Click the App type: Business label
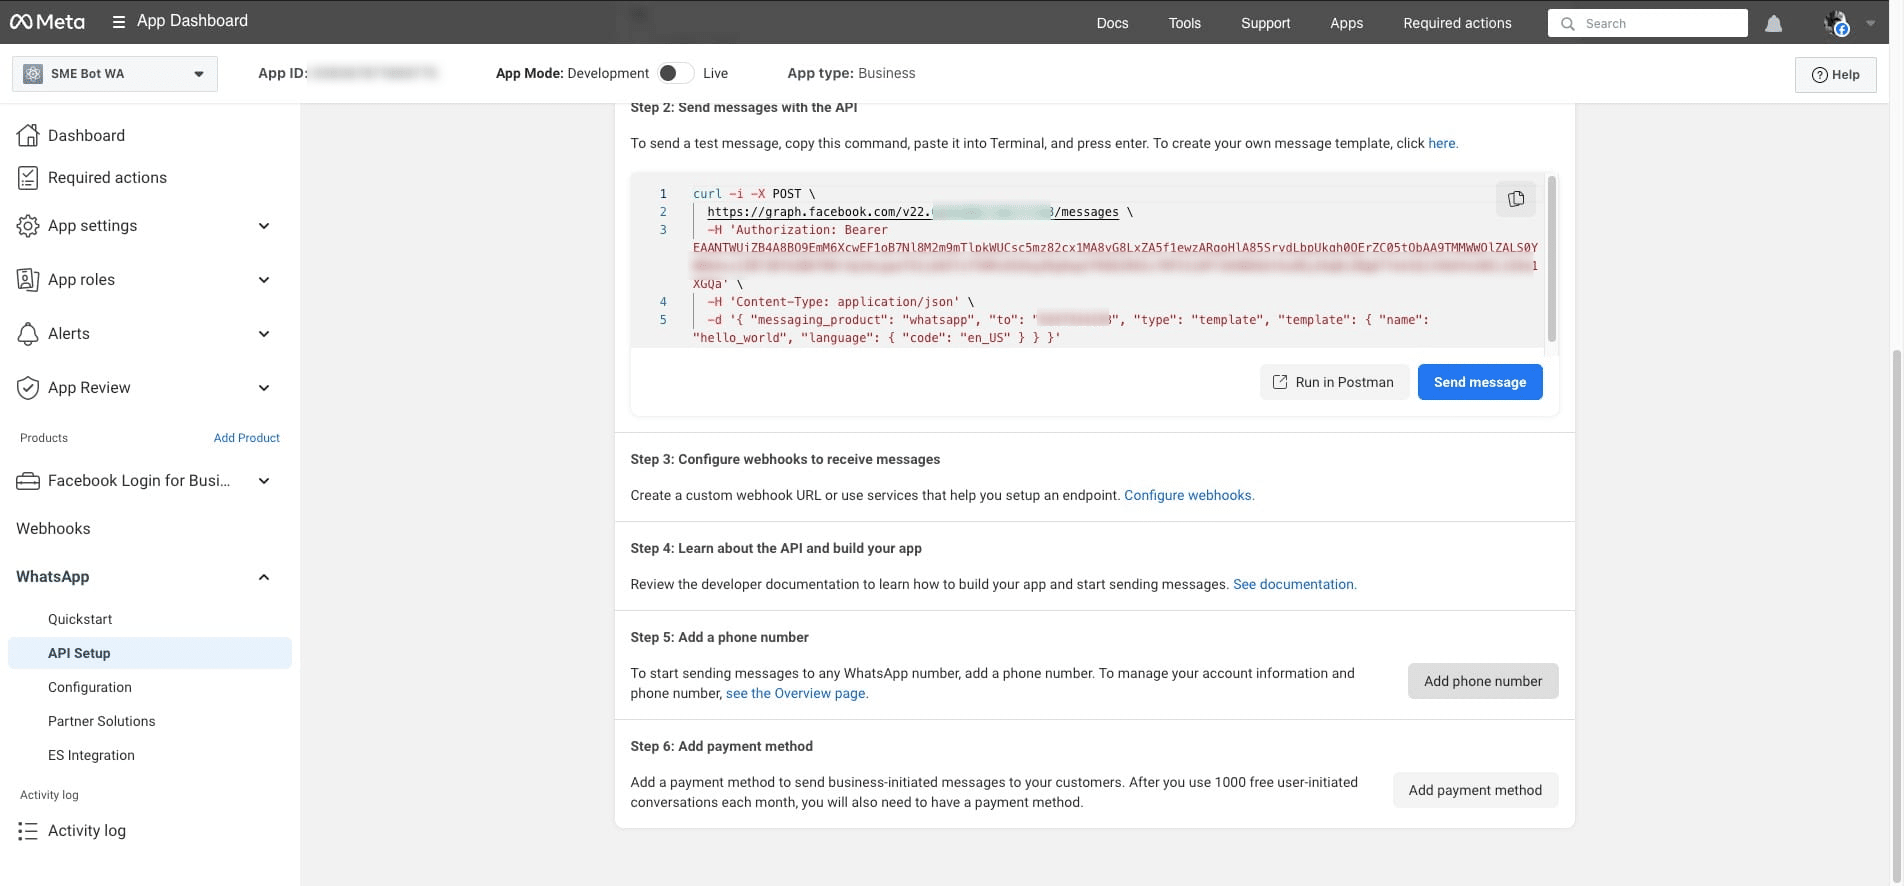The image size is (1904, 886). coord(851,73)
